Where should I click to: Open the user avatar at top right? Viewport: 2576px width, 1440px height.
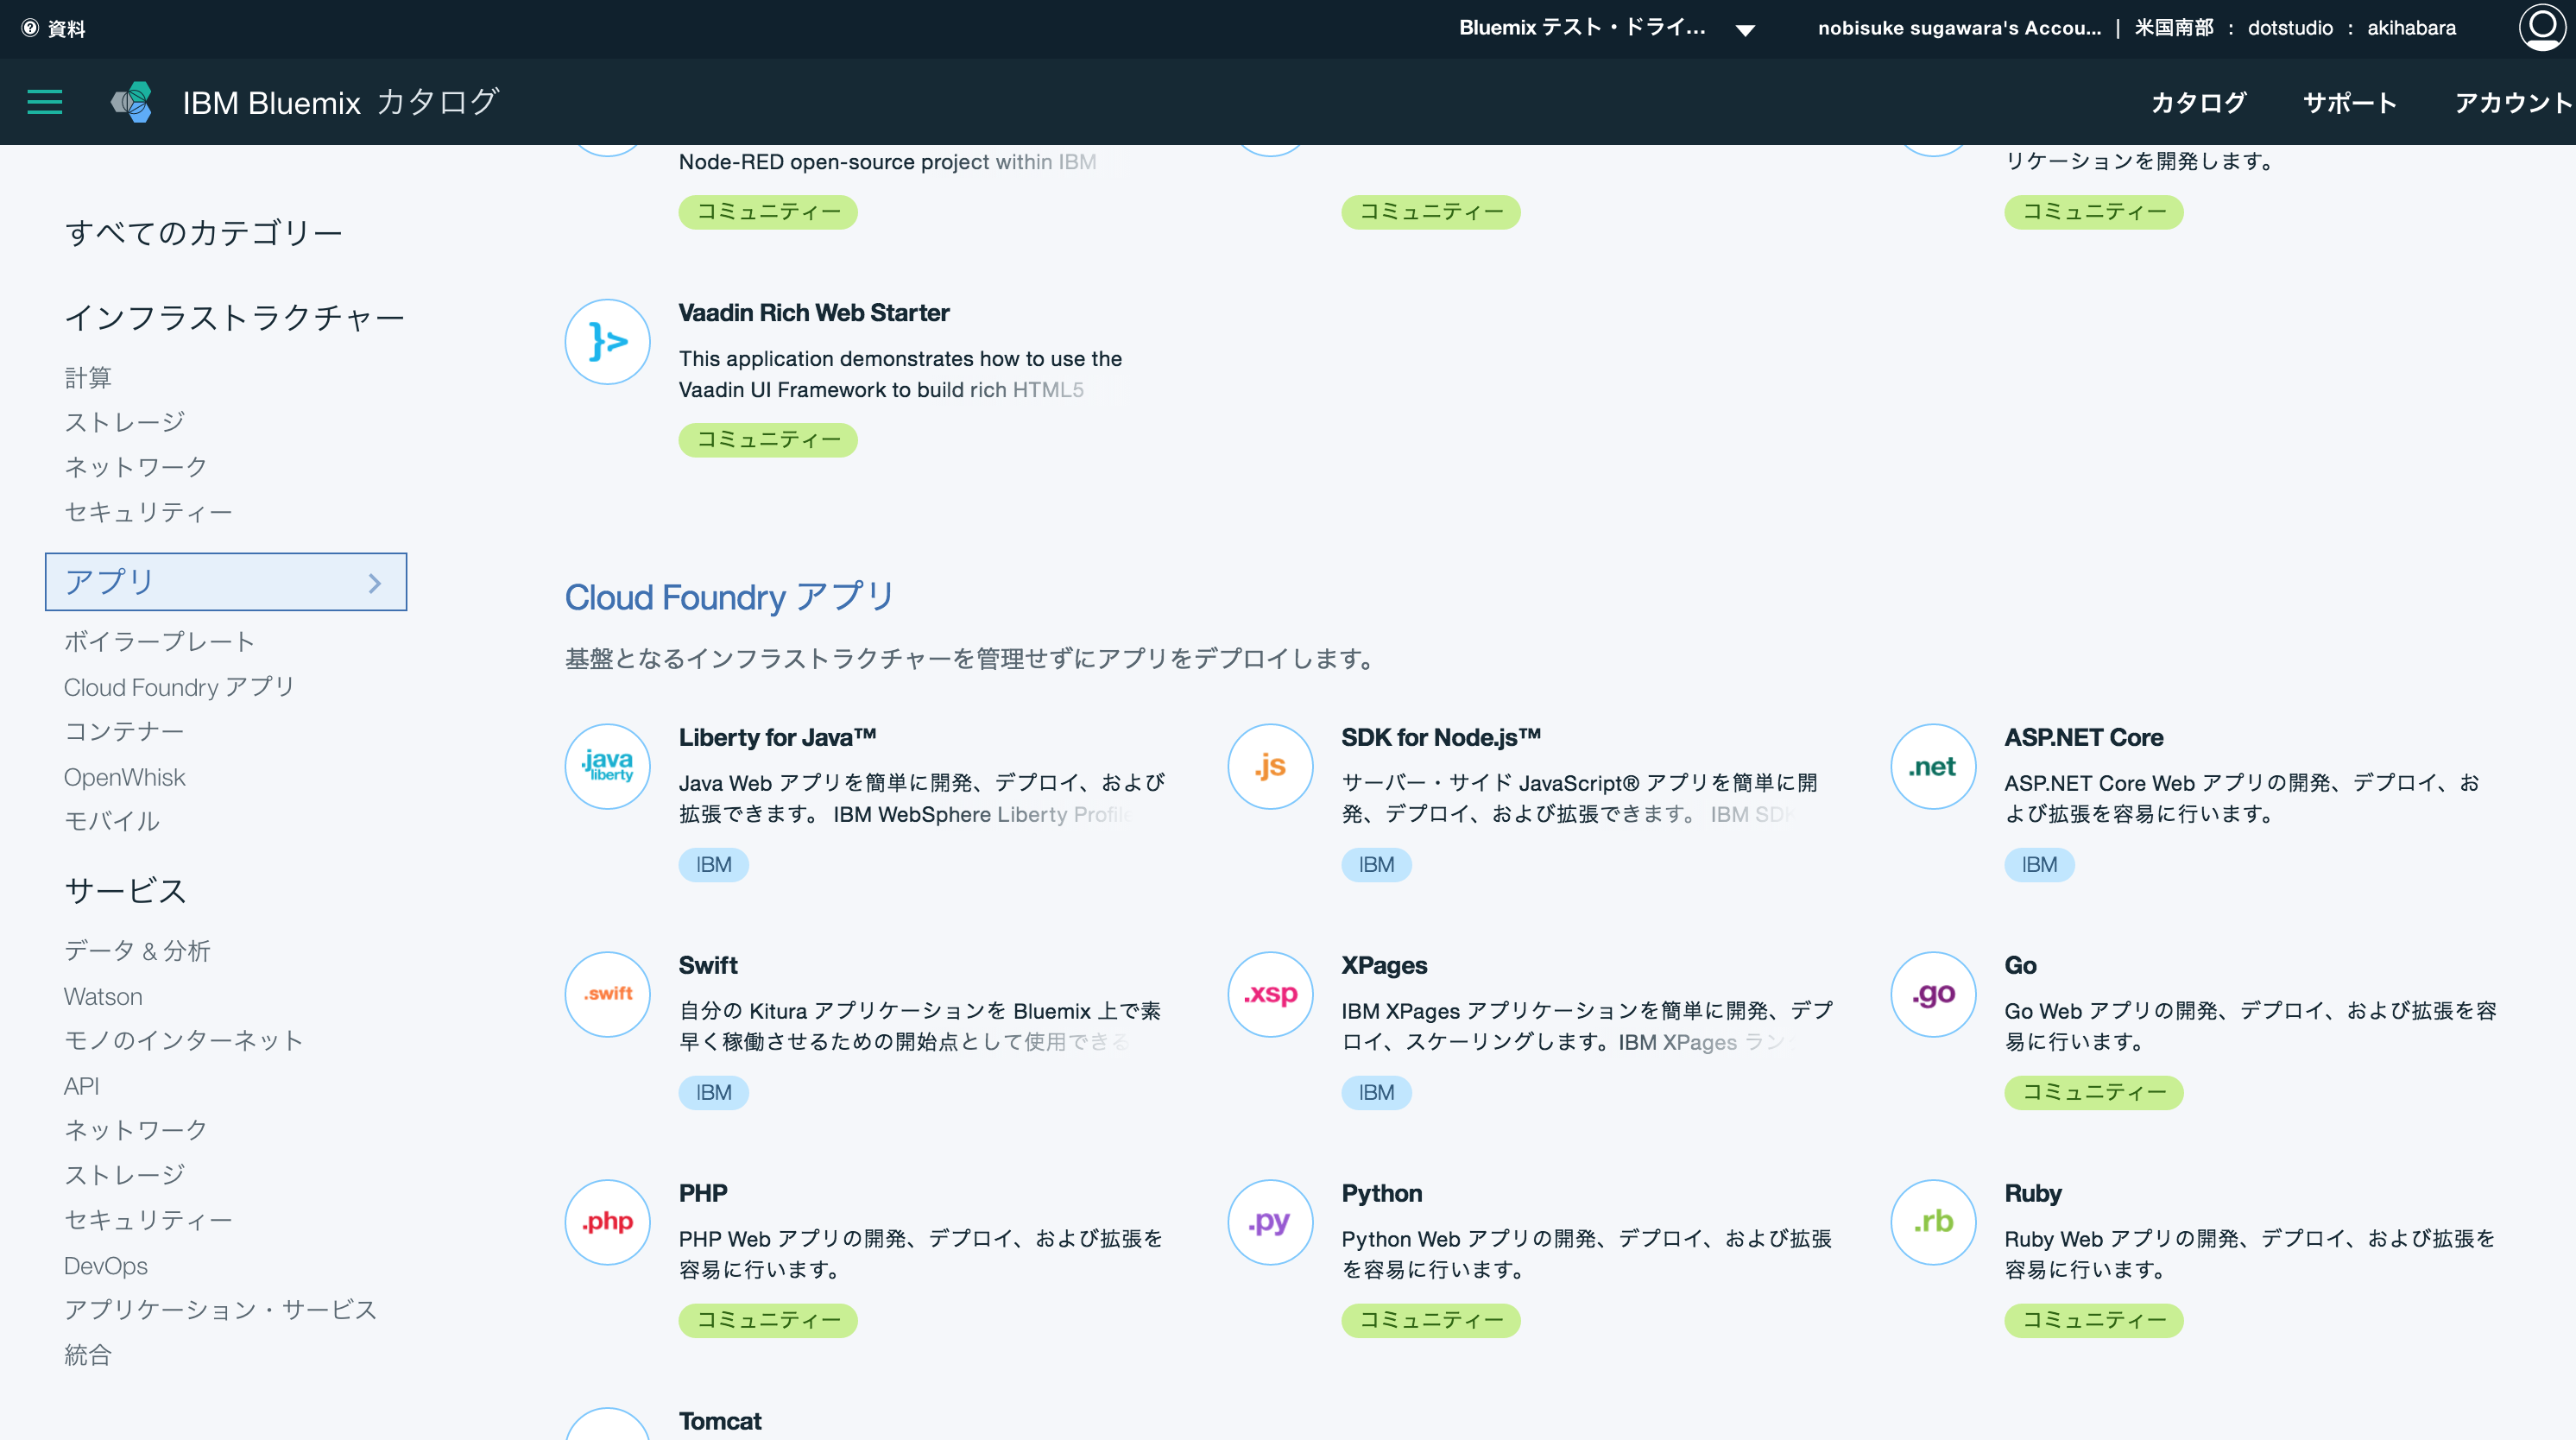point(2541,28)
